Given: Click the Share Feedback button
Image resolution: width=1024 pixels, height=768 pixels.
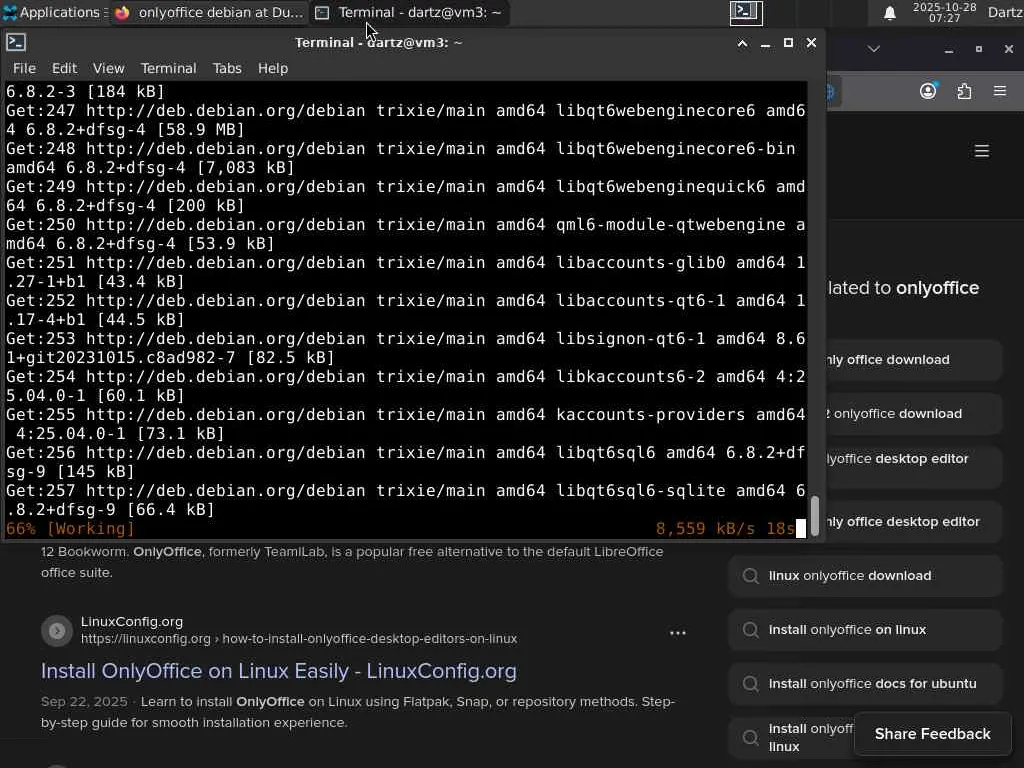Looking at the screenshot, I should pos(932,734).
